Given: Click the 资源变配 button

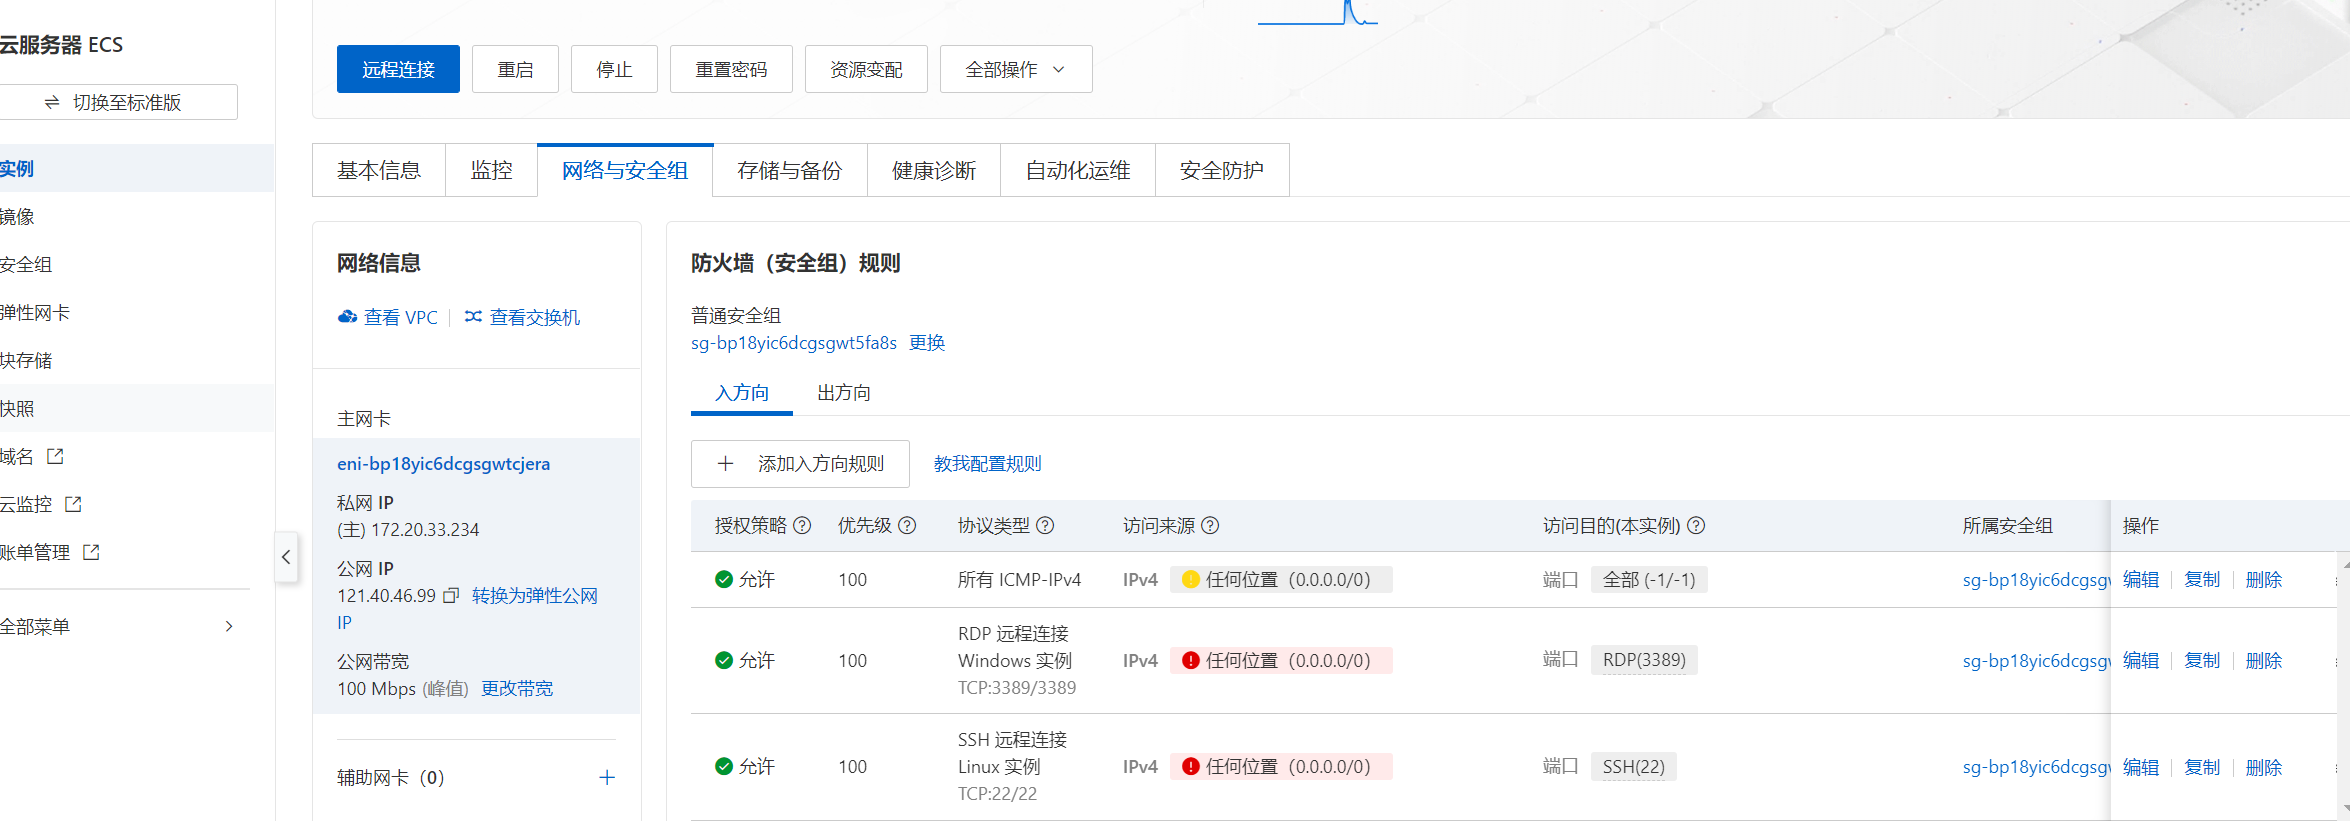Looking at the screenshot, I should [x=866, y=69].
